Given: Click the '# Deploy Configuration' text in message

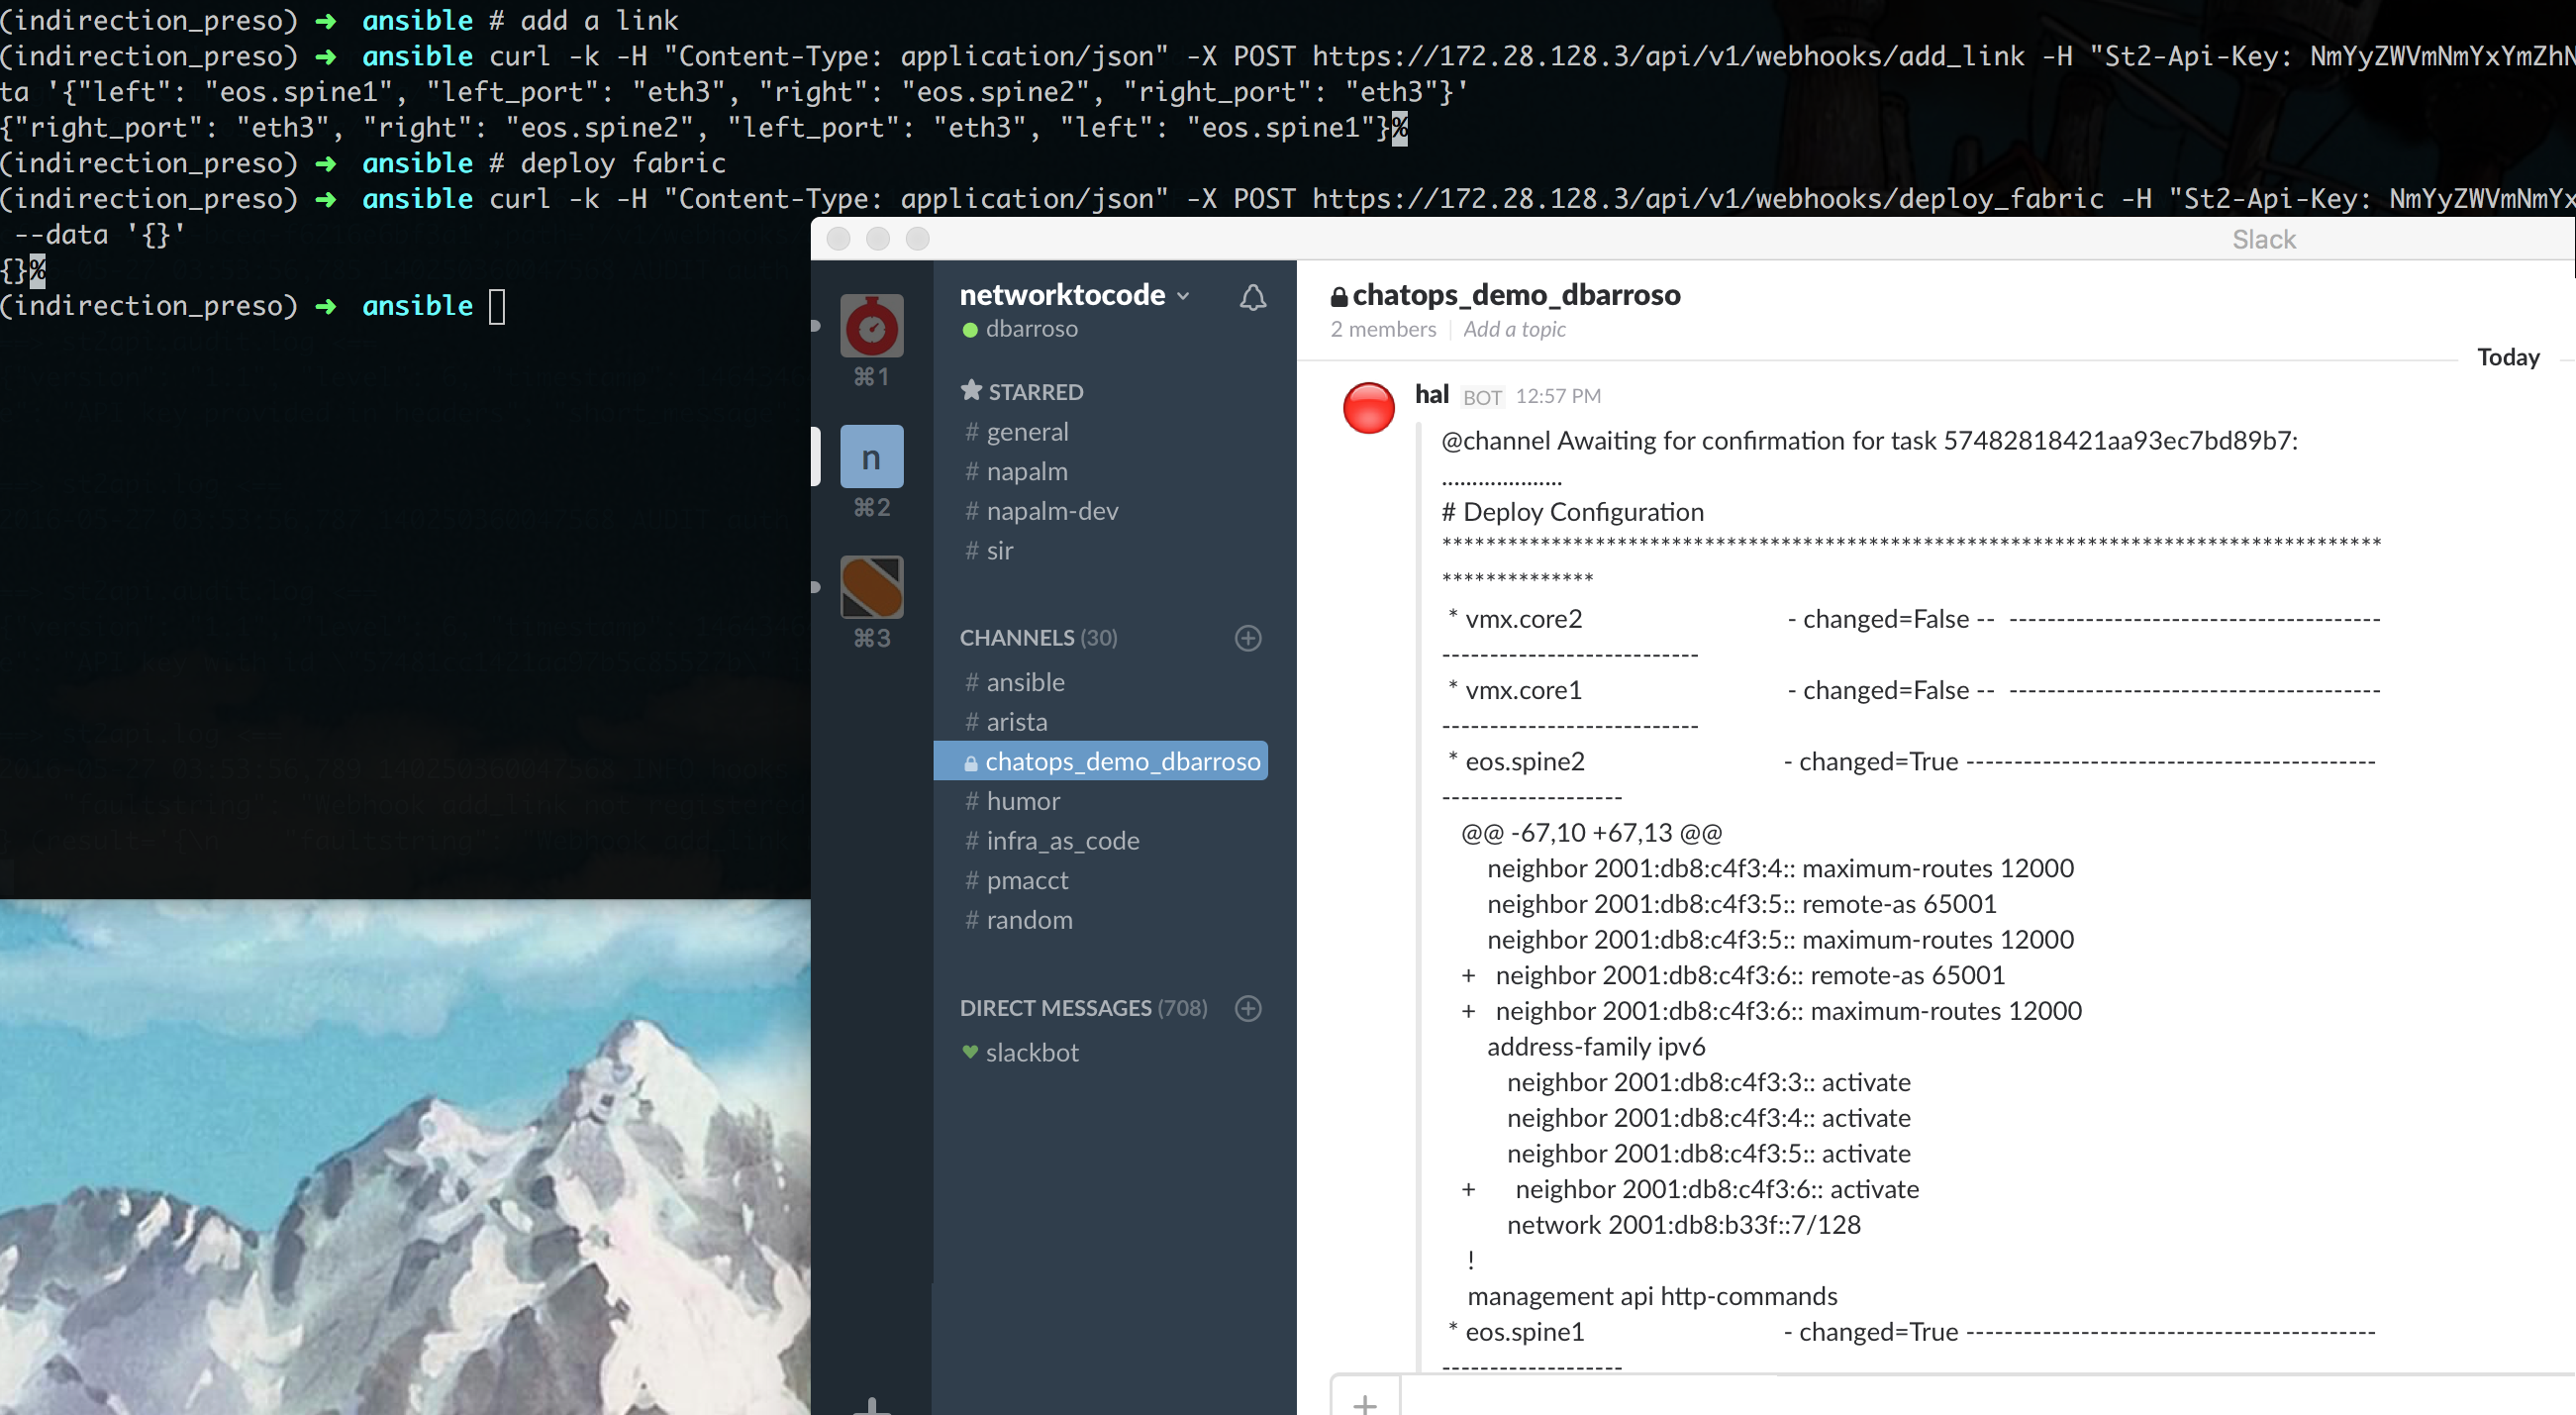Looking at the screenshot, I should tap(1572, 512).
